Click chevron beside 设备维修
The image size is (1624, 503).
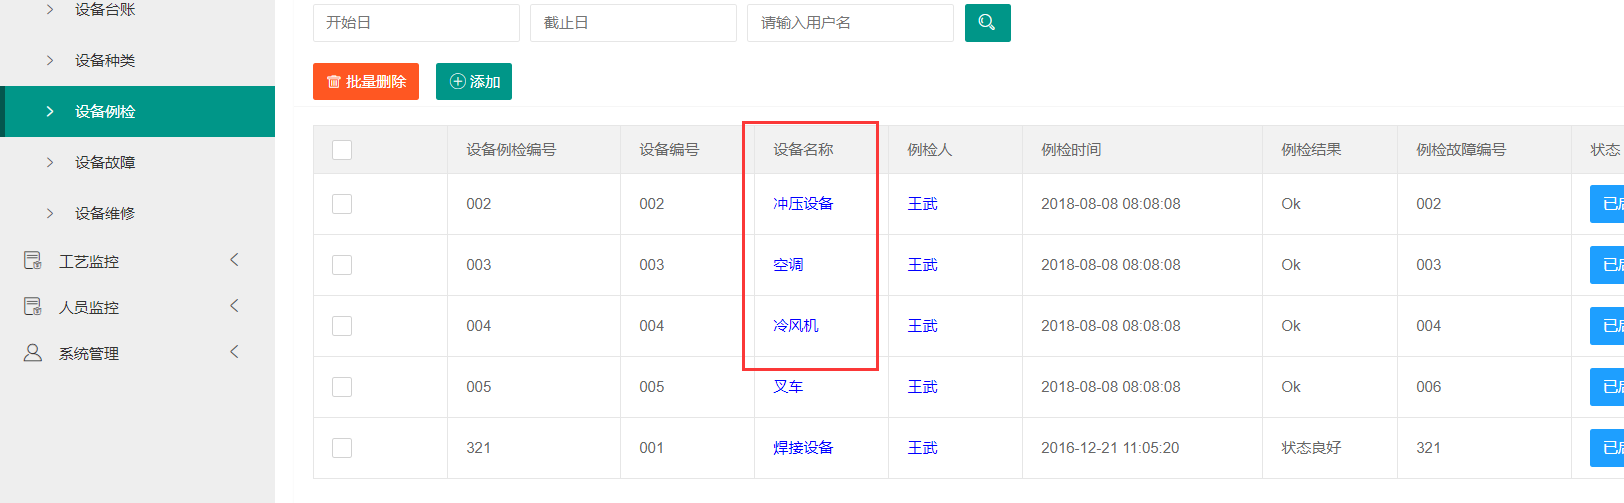pyautogui.click(x=50, y=214)
